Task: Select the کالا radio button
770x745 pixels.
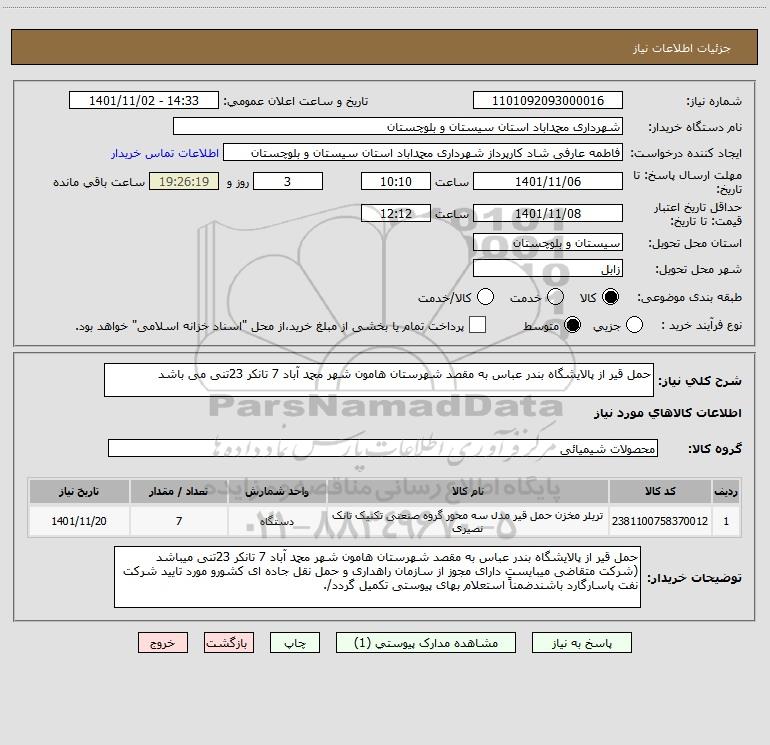Action: [x=610, y=297]
